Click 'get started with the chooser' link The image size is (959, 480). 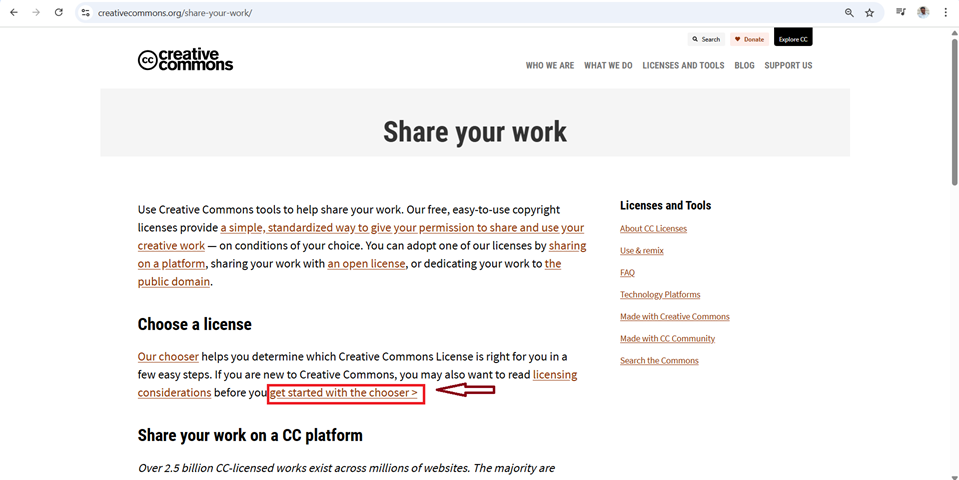(344, 393)
